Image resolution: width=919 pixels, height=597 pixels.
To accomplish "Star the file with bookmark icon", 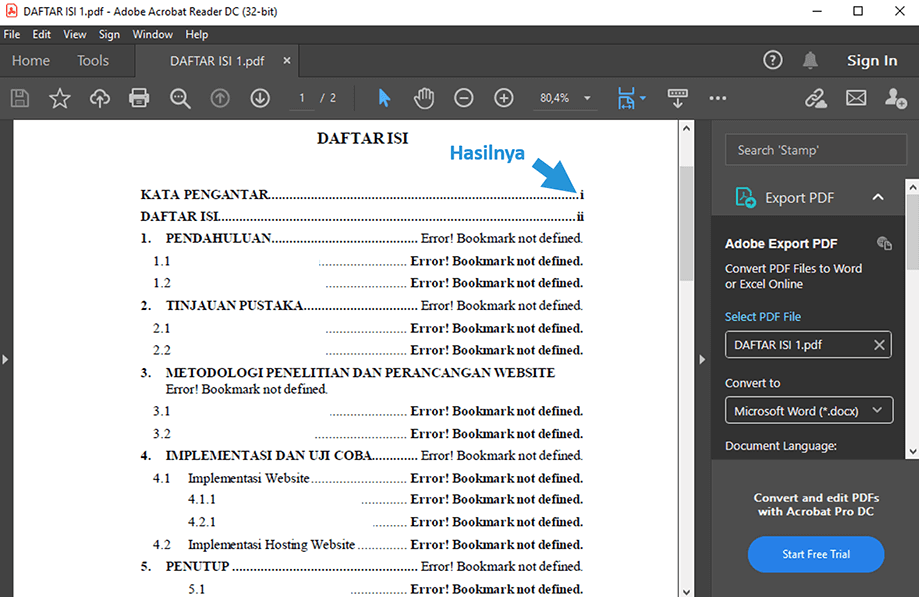I will point(59,98).
